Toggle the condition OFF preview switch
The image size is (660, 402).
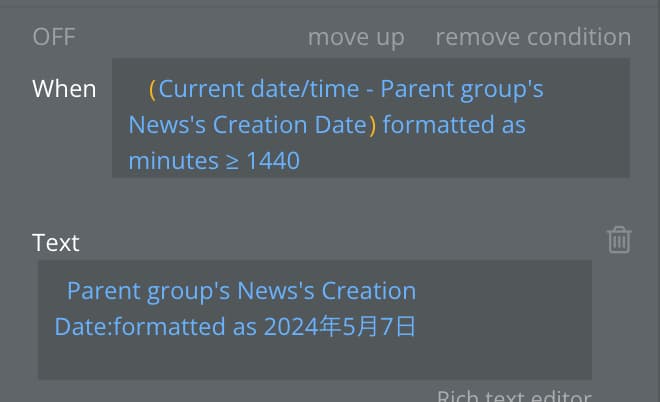pyautogui.click(x=54, y=37)
